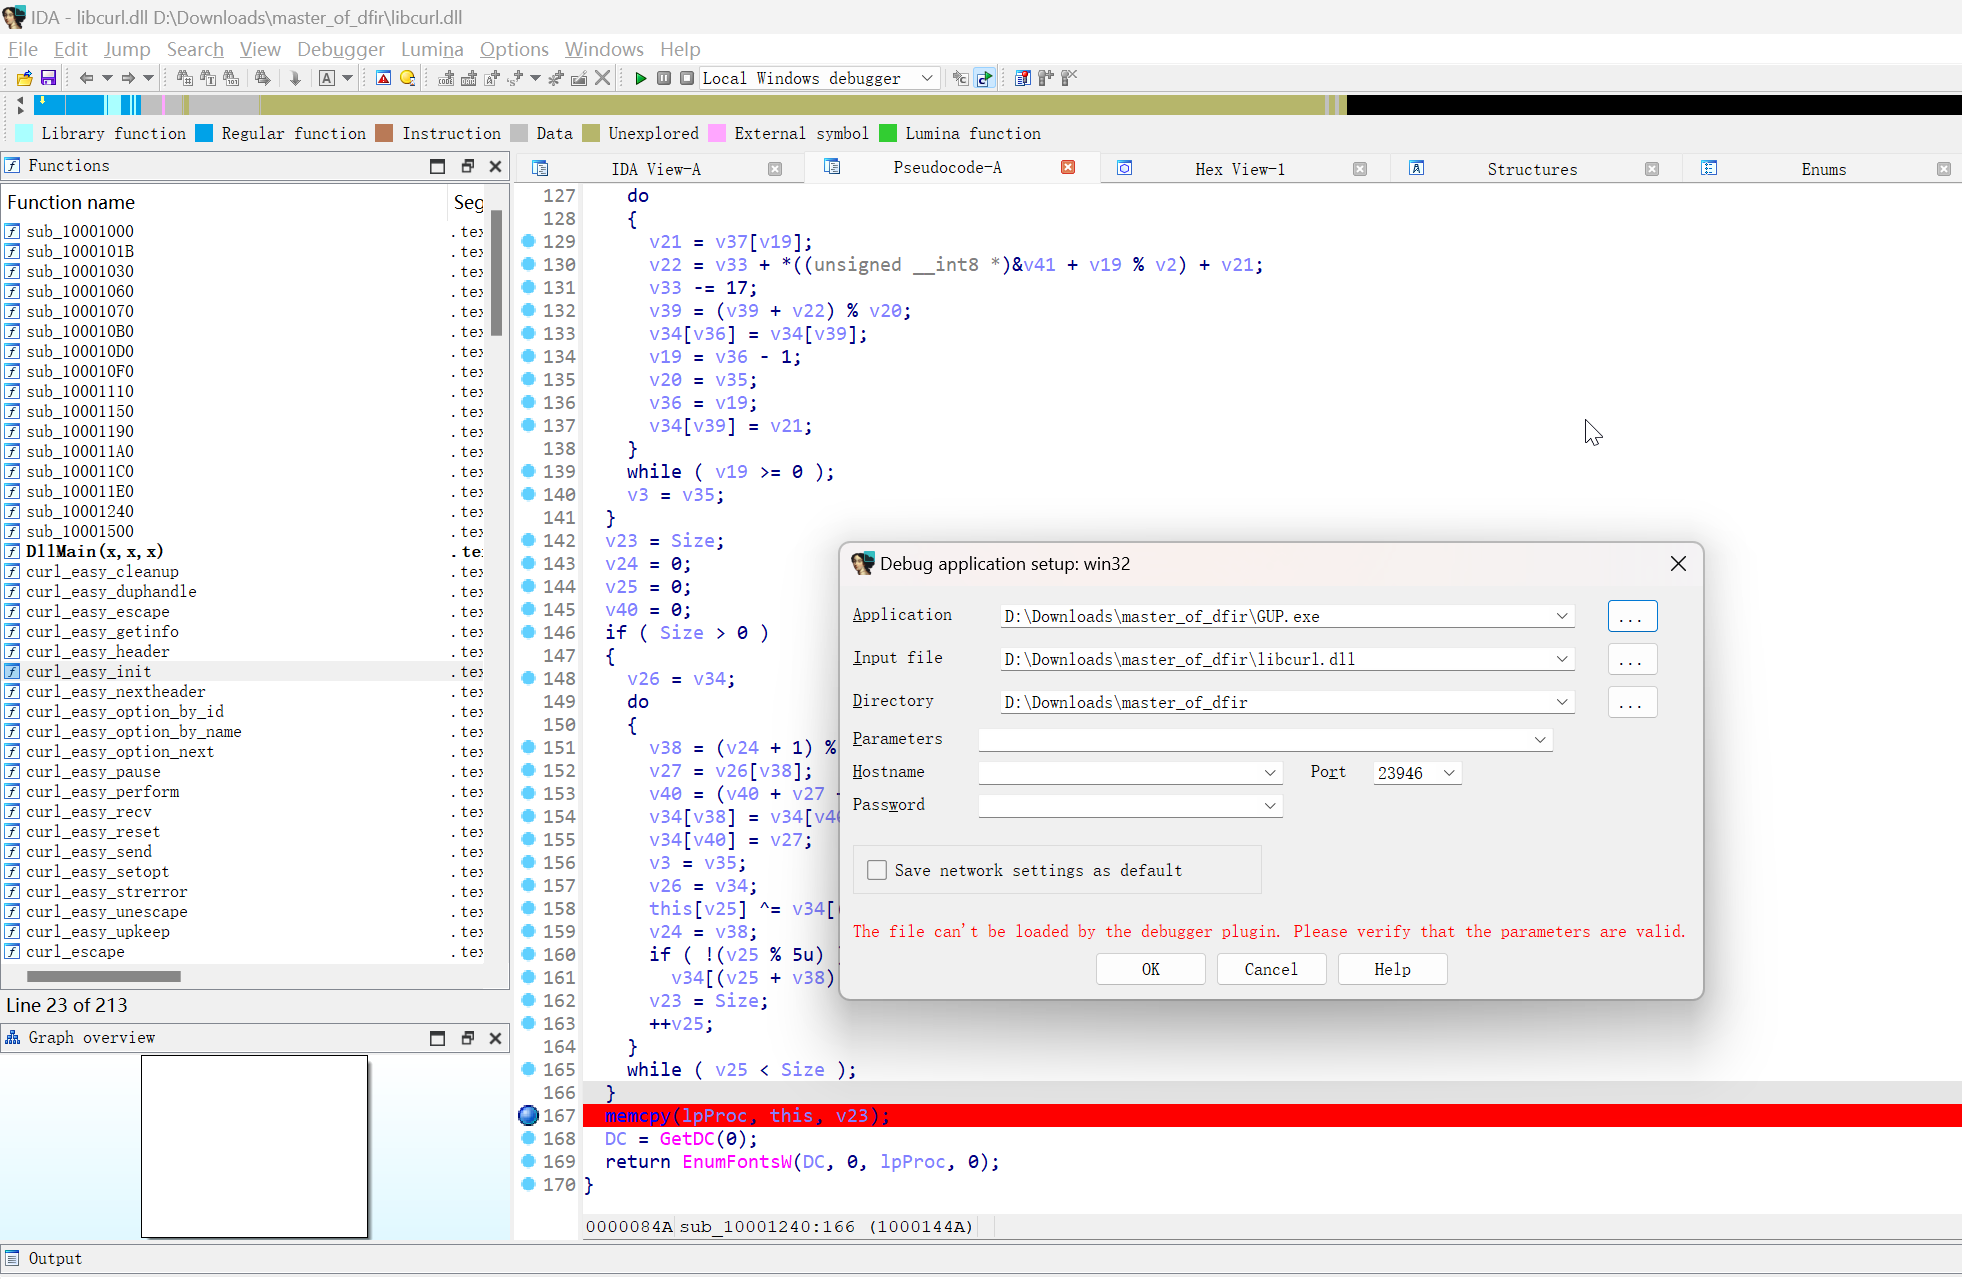
Task: Close the Hex View-1 tab
Action: click(1360, 169)
